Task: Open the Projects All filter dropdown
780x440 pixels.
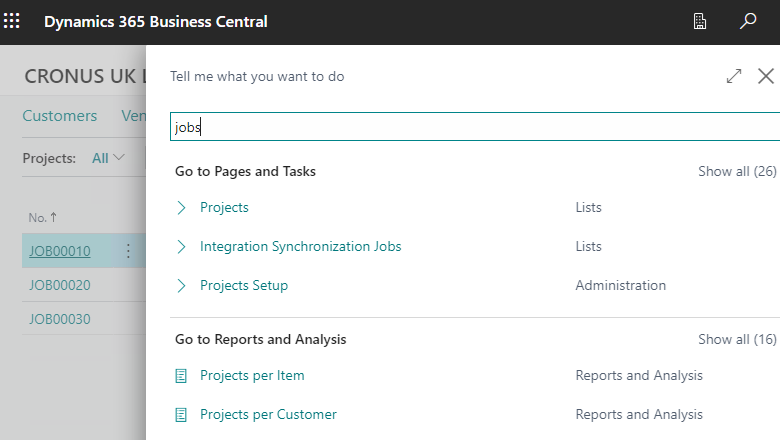Action: click(x=108, y=158)
